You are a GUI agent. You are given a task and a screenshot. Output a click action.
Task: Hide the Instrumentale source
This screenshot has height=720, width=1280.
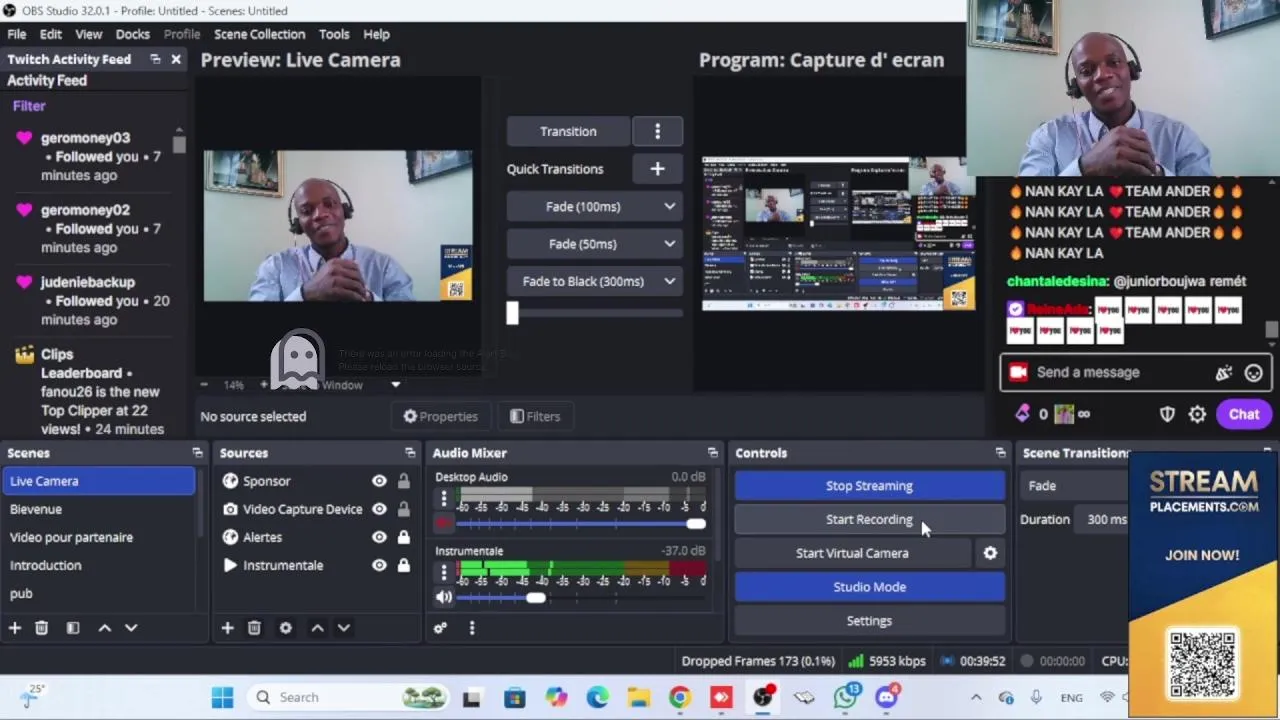379,565
